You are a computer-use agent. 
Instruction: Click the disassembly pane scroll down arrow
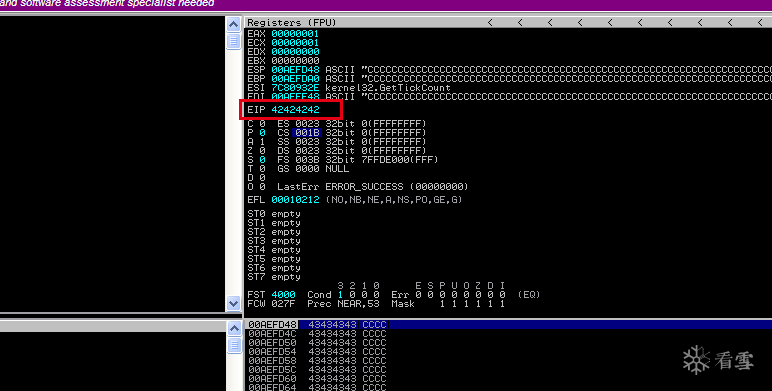(233, 303)
